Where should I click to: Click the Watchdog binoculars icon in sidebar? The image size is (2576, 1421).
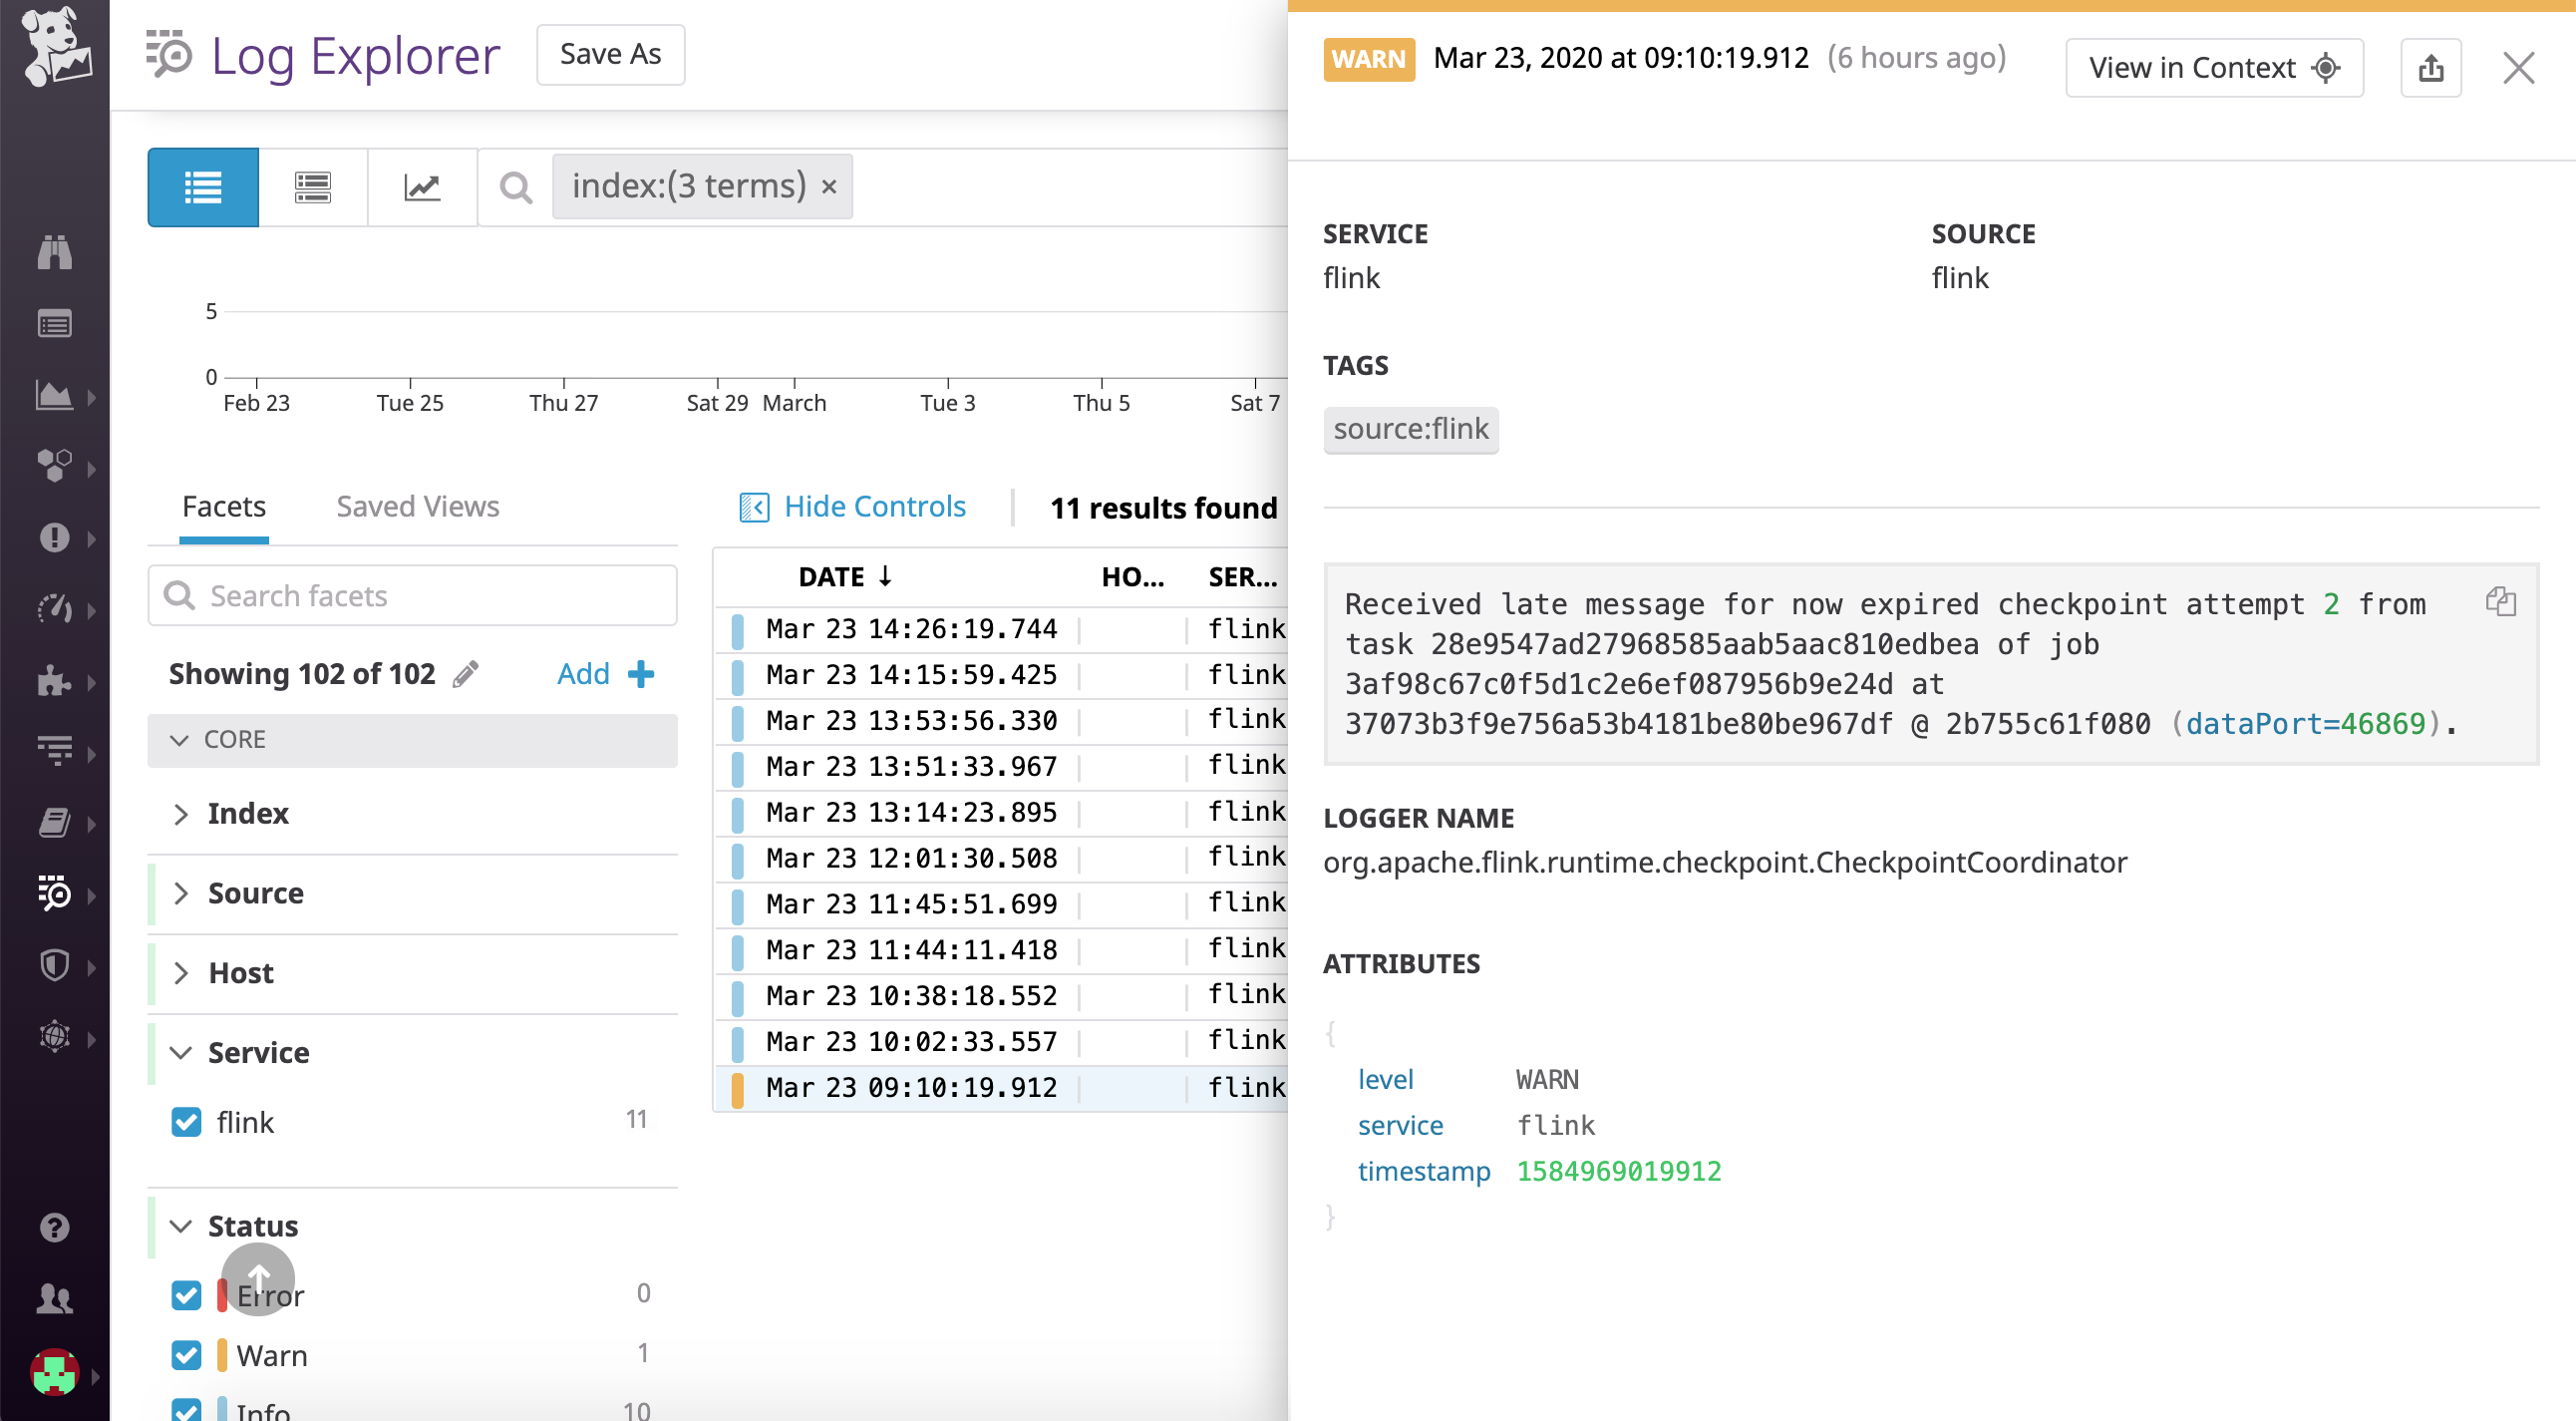(54, 252)
